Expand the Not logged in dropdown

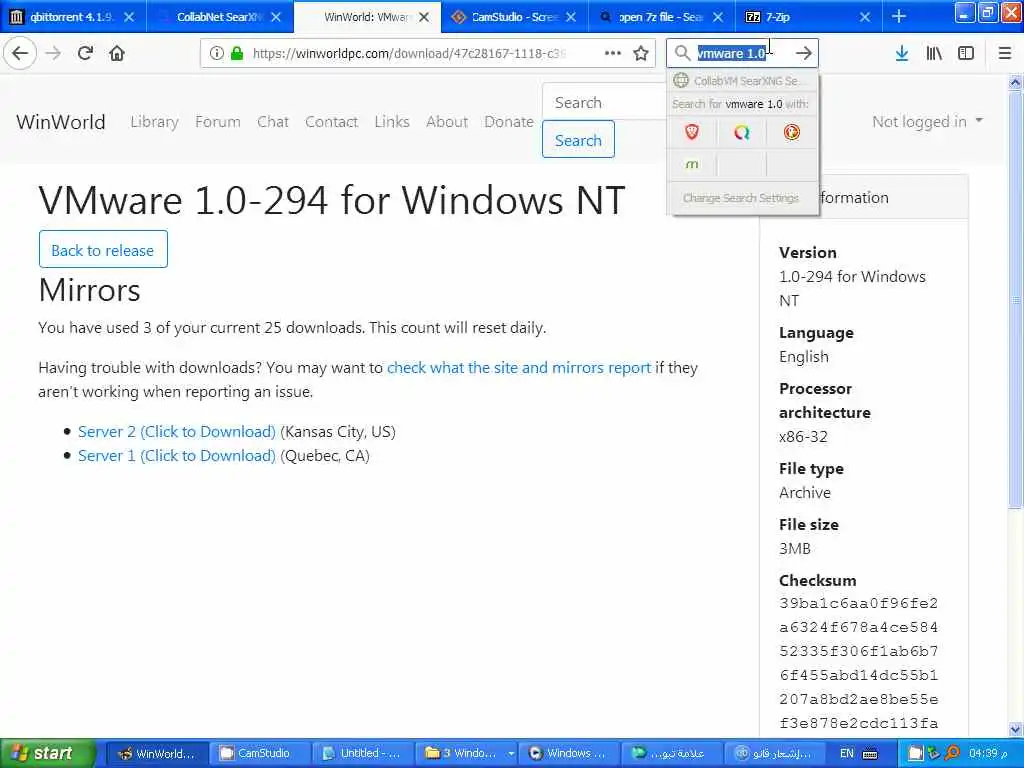tap(927, 121)
